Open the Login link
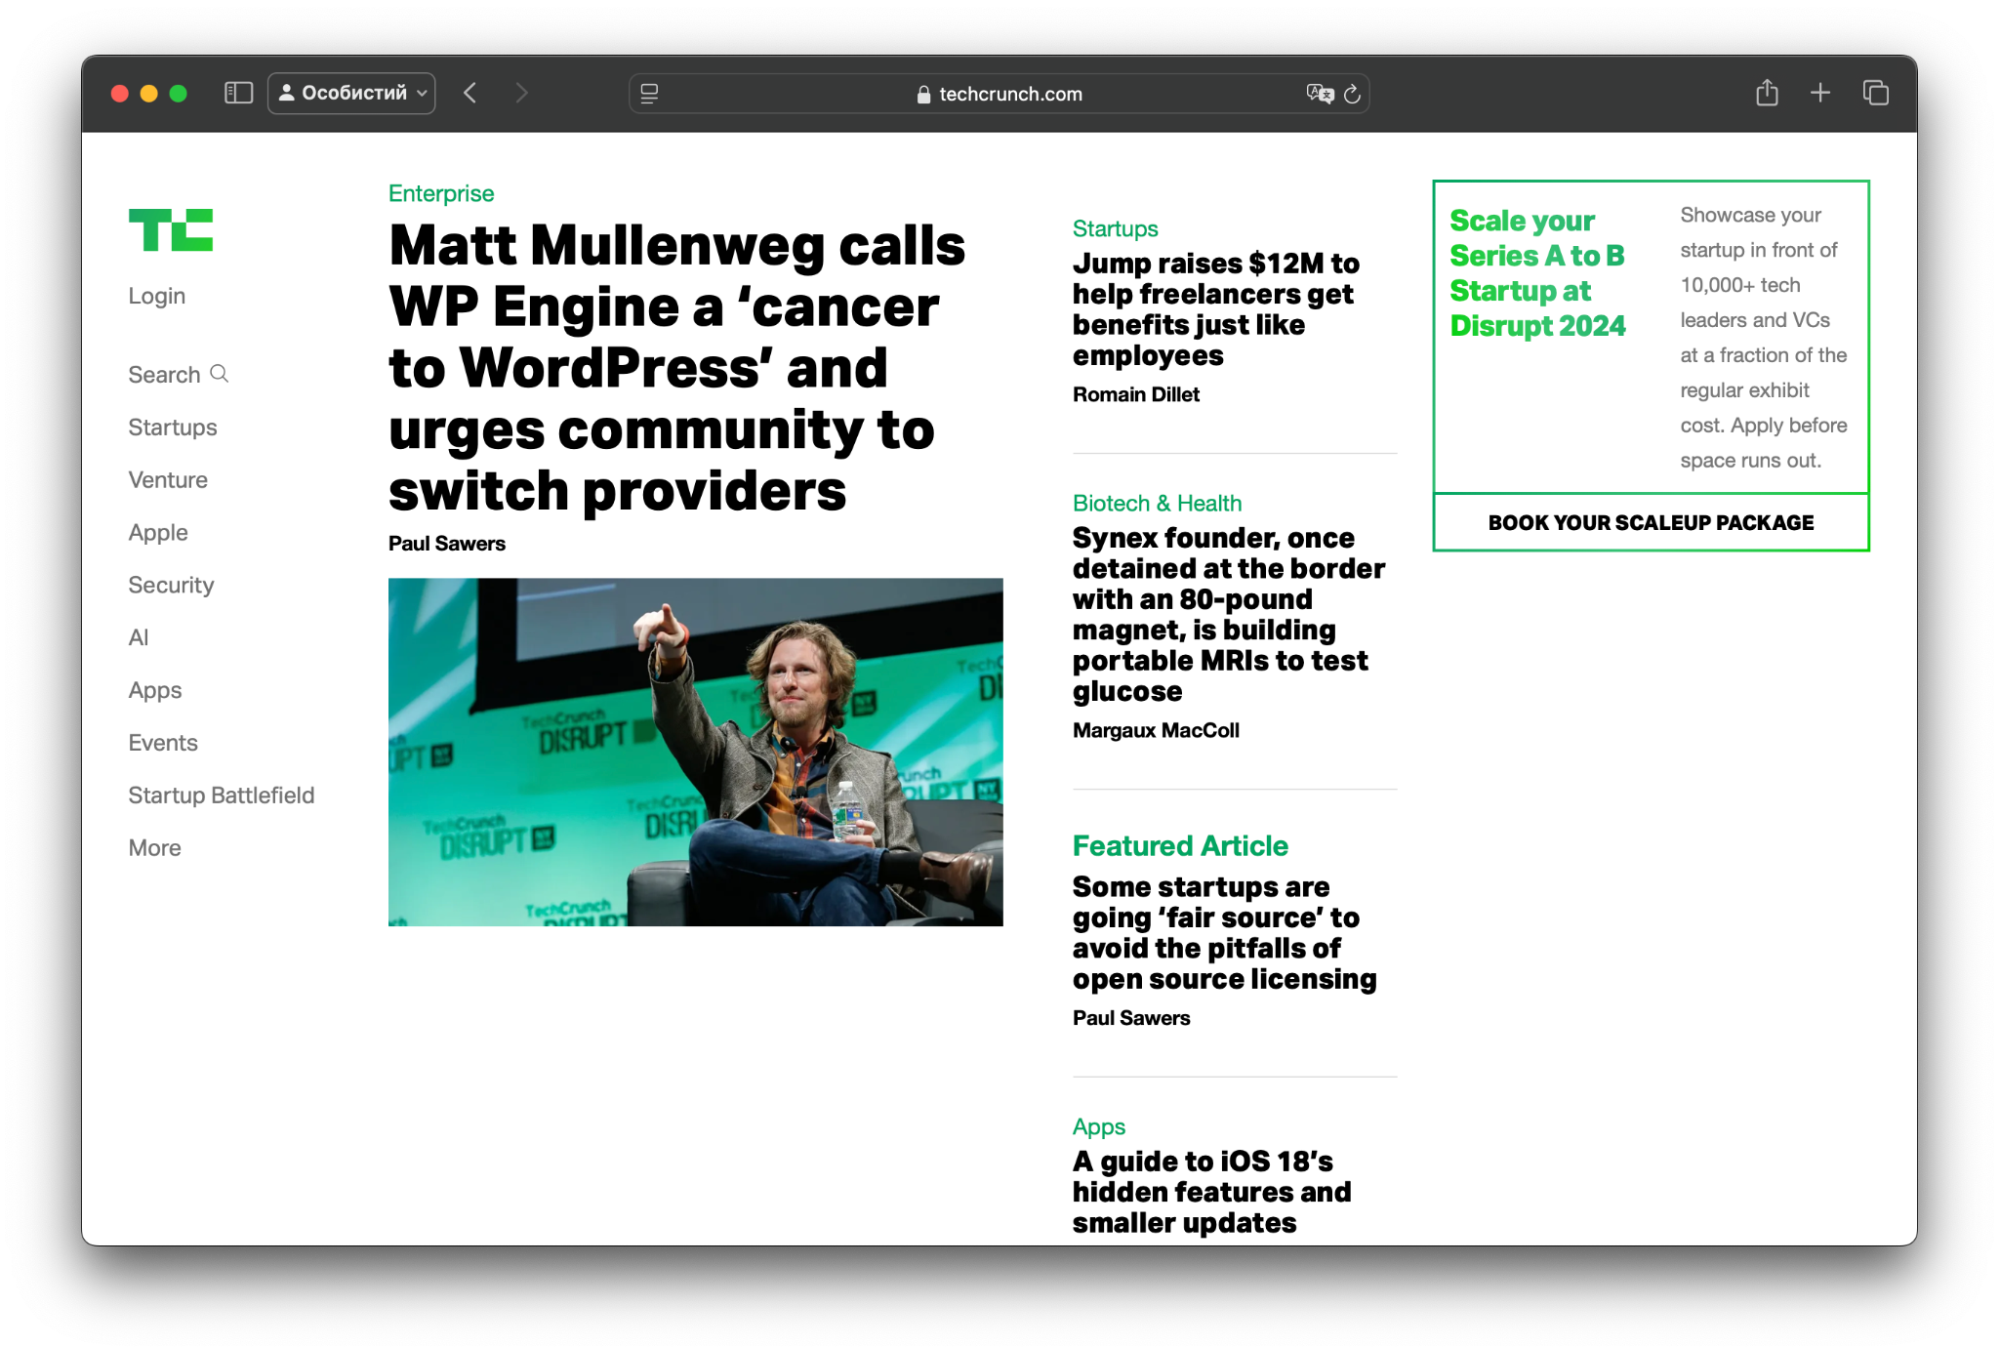Image resolution: width=1999 pixels, height=1354 pixels. pyautogui.click(x=157, y=296)
